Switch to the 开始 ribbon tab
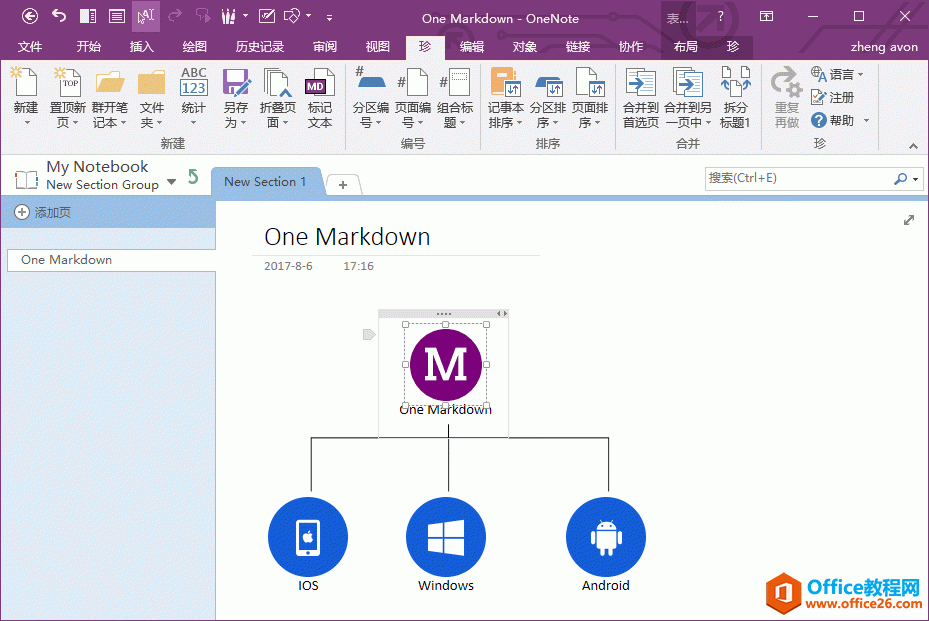 pyautogui.click(x=88, y=46)
